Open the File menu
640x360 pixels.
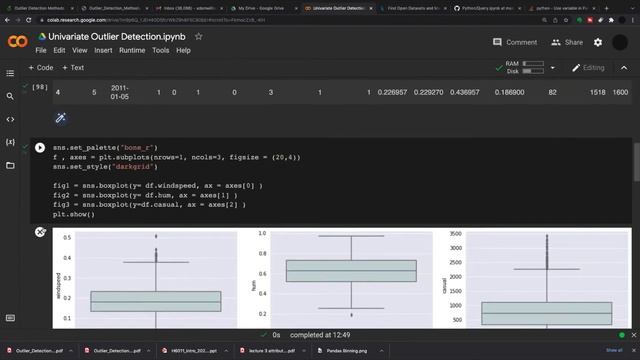point(41,50)
